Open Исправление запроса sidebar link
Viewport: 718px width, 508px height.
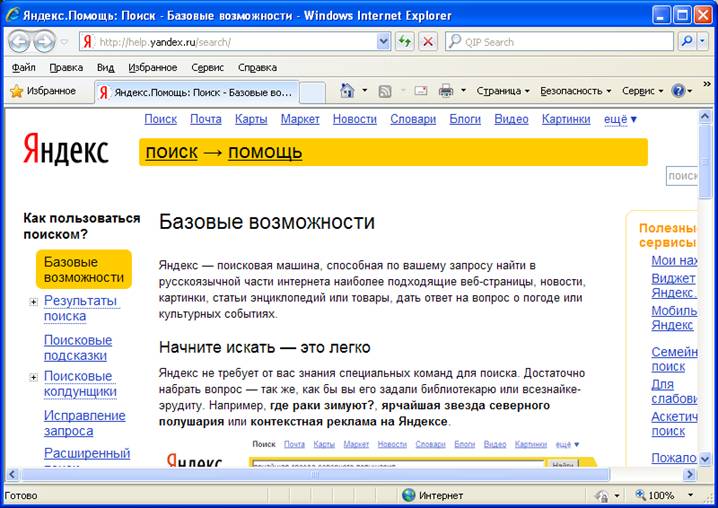tap(85, 423)
